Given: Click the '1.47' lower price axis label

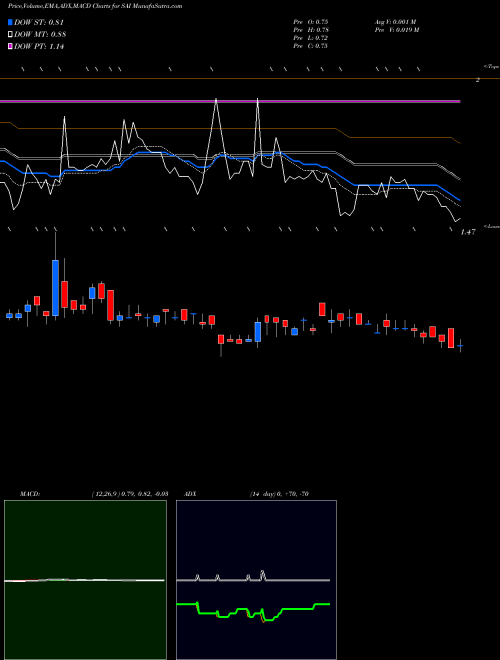Looking at the screenshot, I should click(x=468, y=232).
